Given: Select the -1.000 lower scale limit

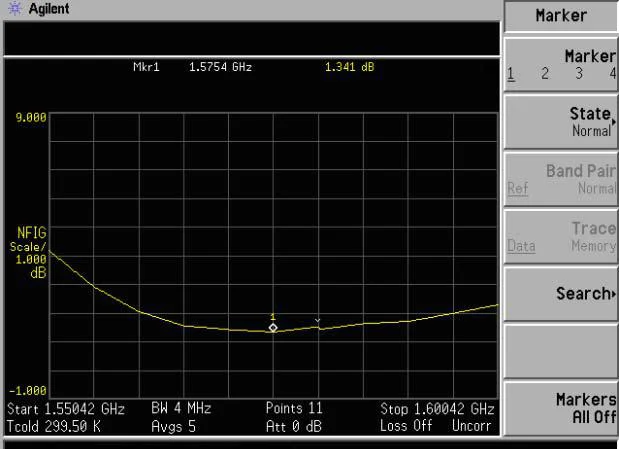Looking at the screenshot, I should [28, 391].
